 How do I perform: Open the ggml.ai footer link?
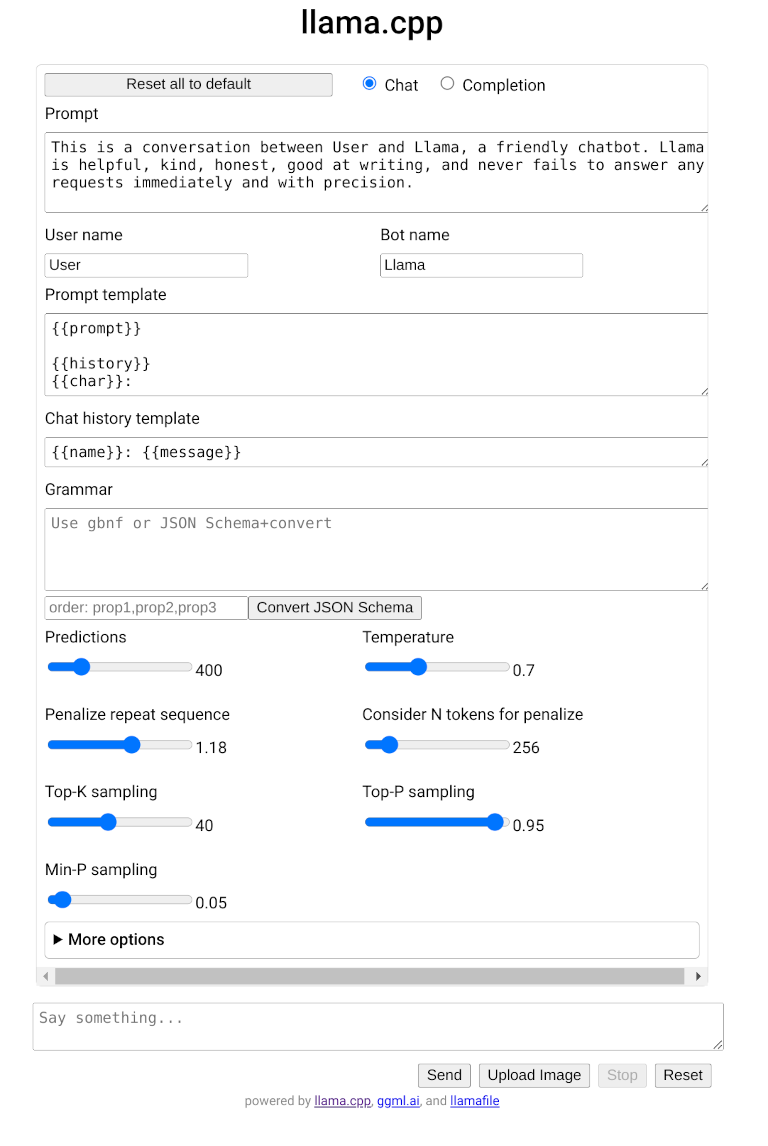[x=398, y=1101]
